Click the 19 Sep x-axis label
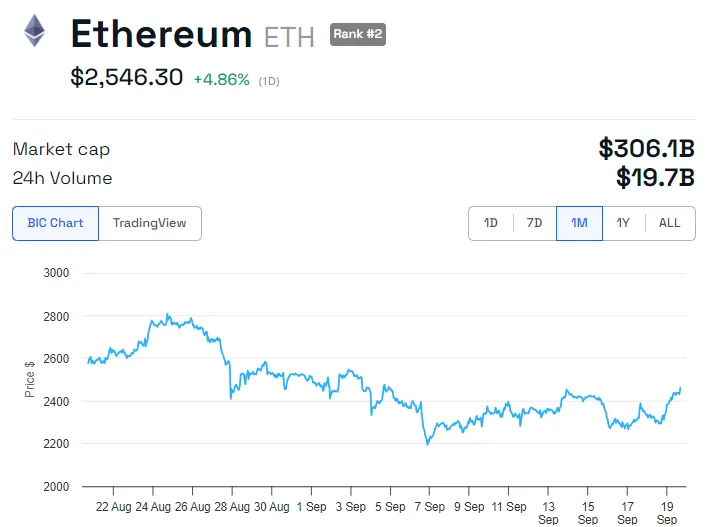 click(x=667, y=513)
